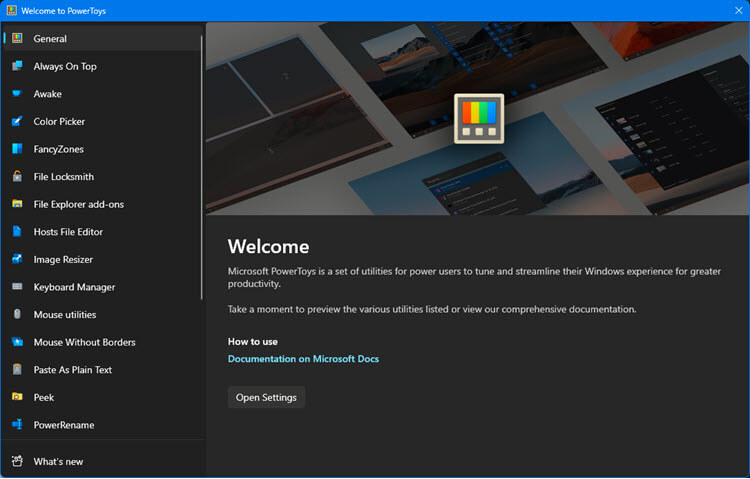This screenshot has height=479, width=750.
Task: Select Image Resizer label
Action: pyautogui.click(x=63, y=259)
